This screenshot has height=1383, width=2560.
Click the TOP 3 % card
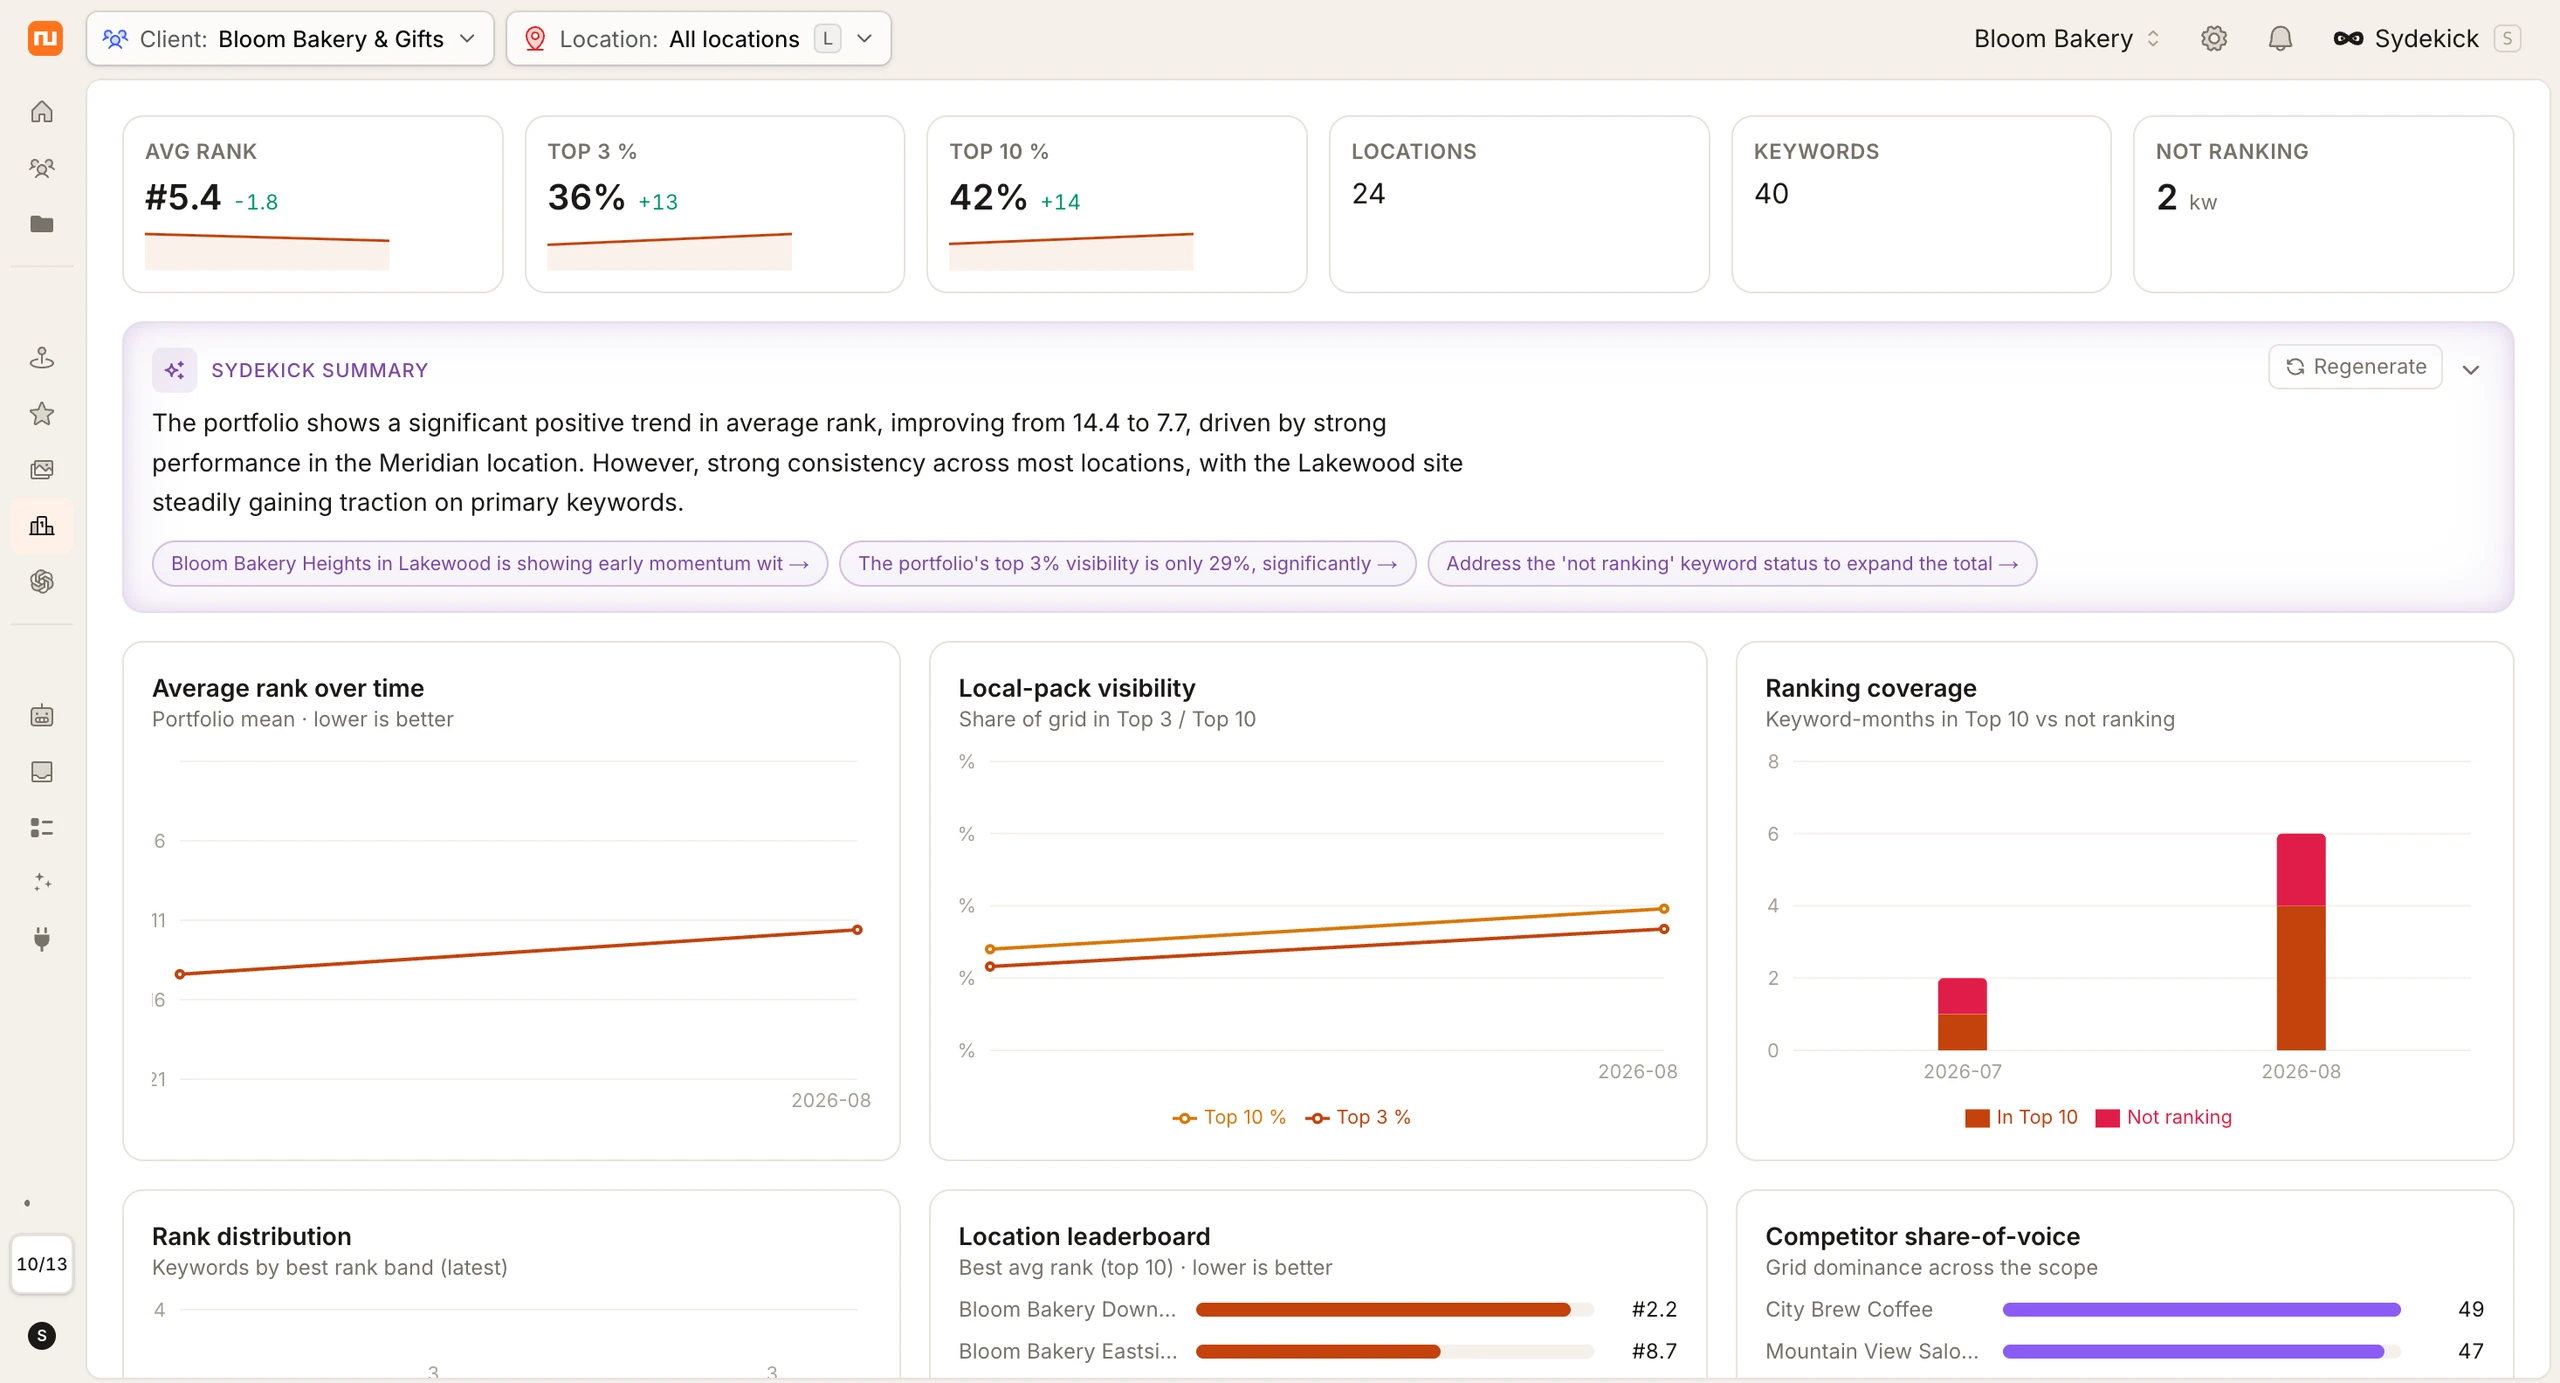click(x=714, y=204)
